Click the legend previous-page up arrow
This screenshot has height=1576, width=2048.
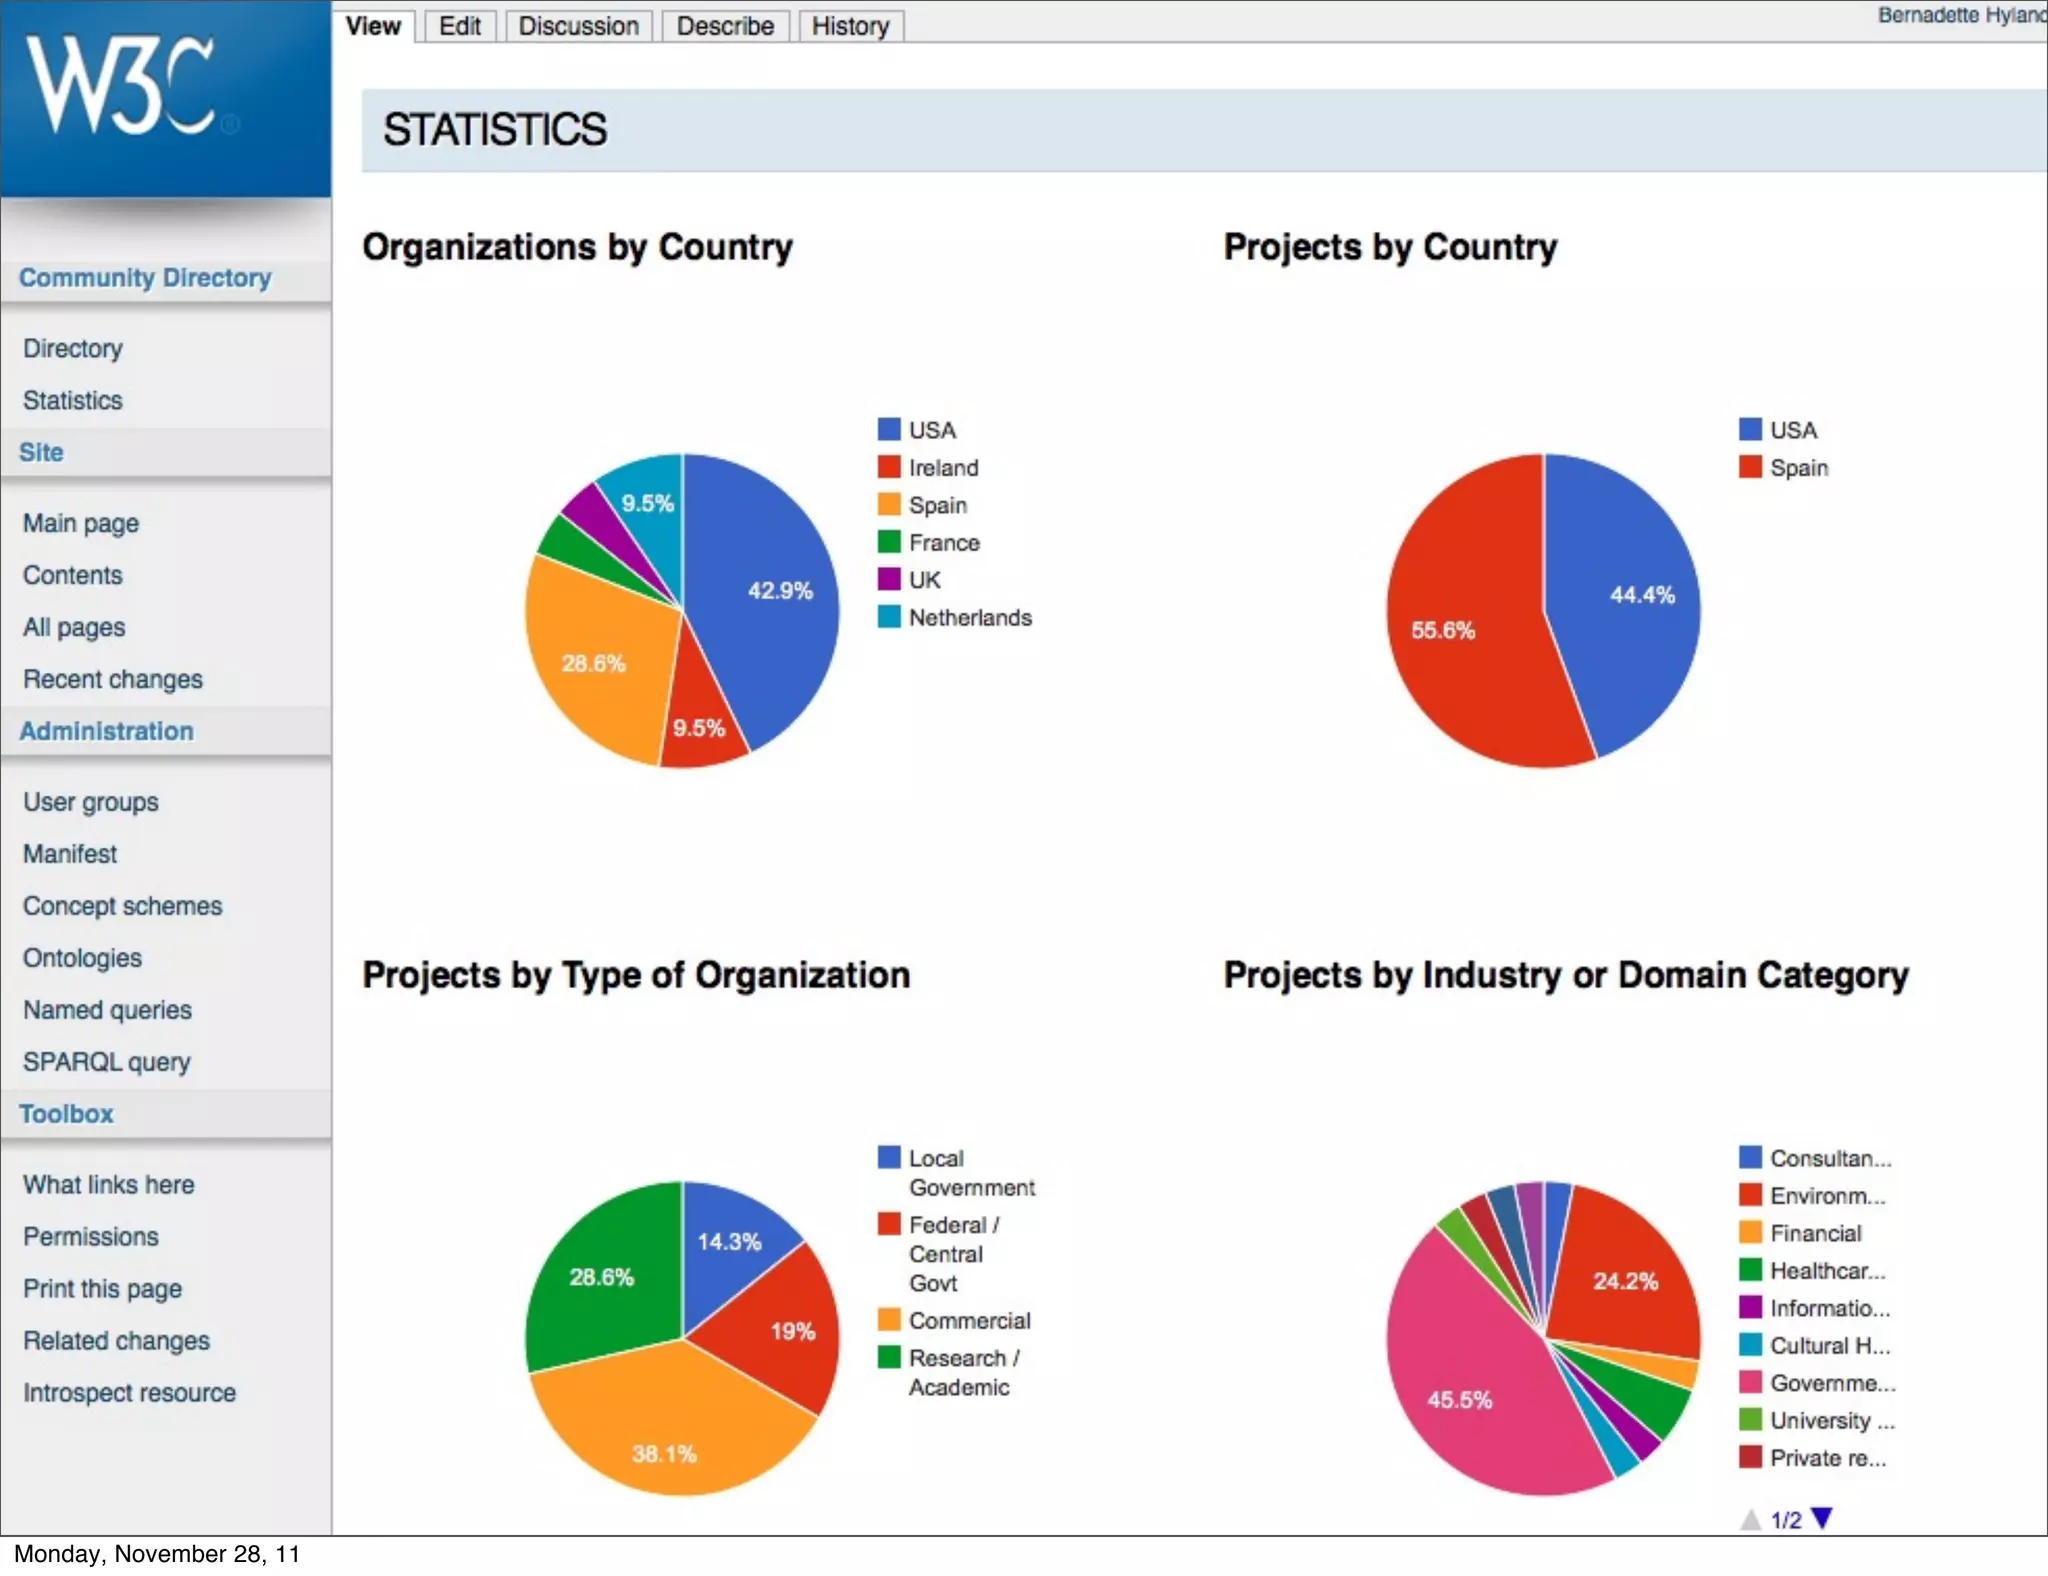(x=1750, y=1520)
